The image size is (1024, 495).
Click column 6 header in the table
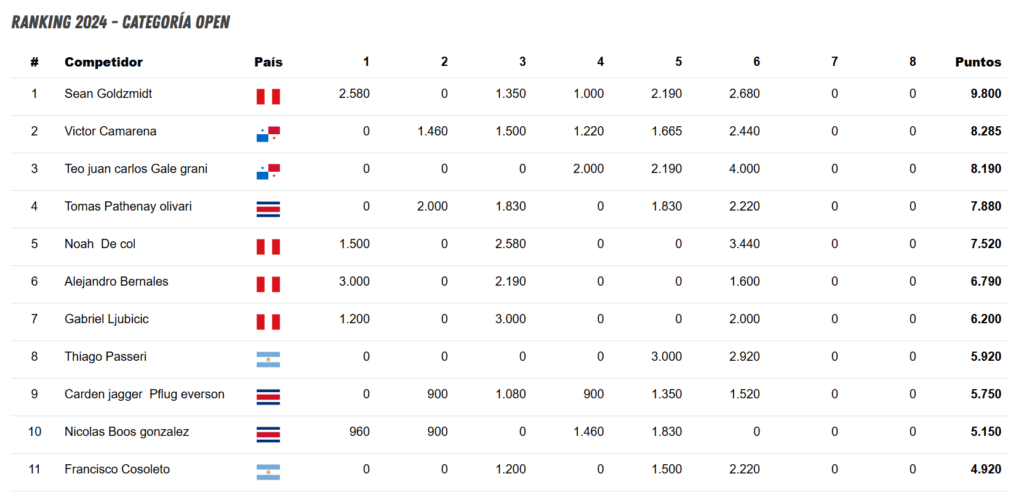tap(756, 62)
